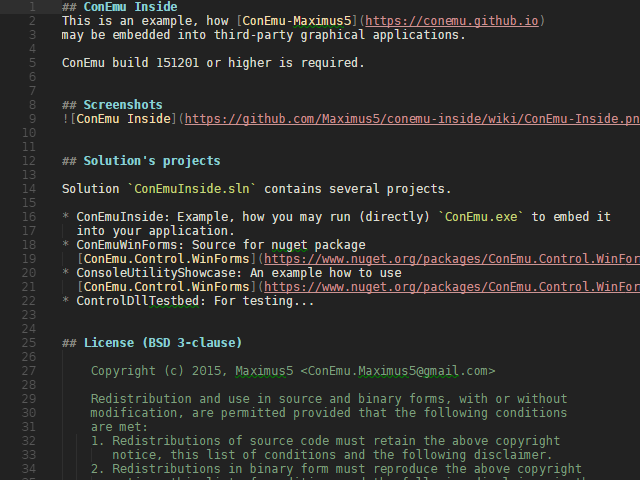The image size is (640, 480).
Task: Click 'ConEmuWinForms' bullet text on line 18
Action: pos(127,245)
